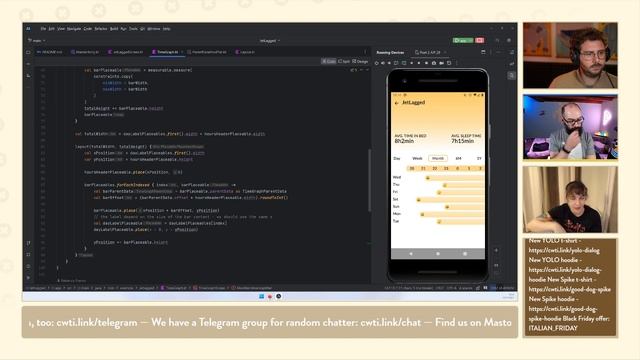This screenshot has width=640, height=360.
Task: Open the bottom-left Terminal tool icon
Action: (x=28, y=254)
